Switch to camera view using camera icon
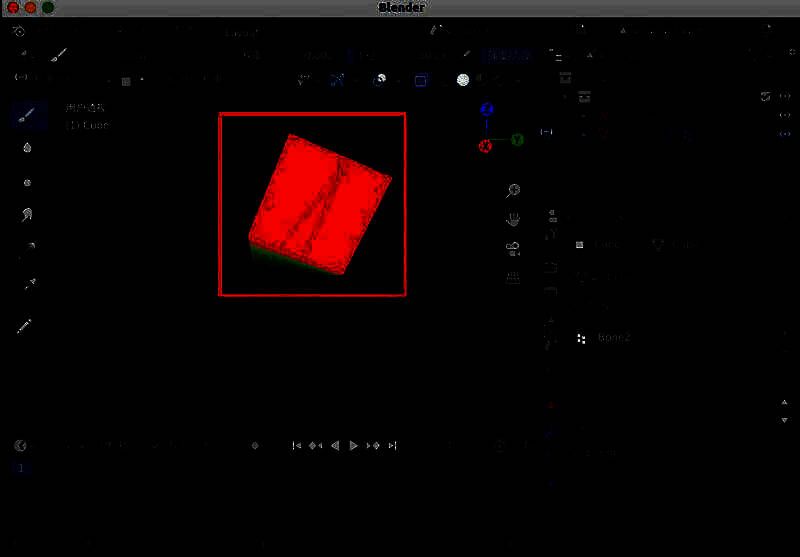 (513, 248)
